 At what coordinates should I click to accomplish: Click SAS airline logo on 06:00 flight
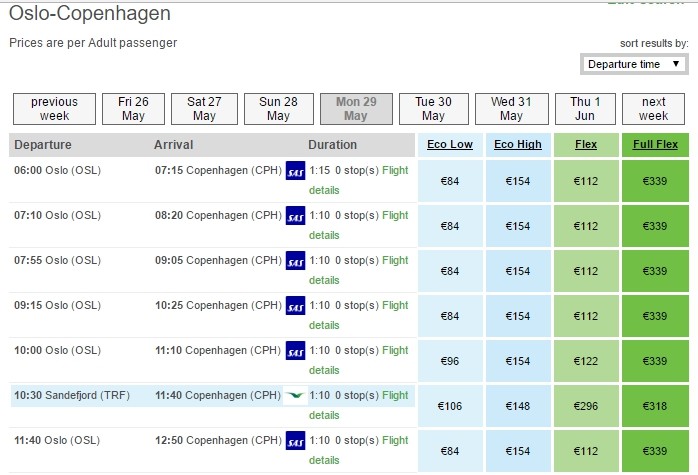(295, 170)
